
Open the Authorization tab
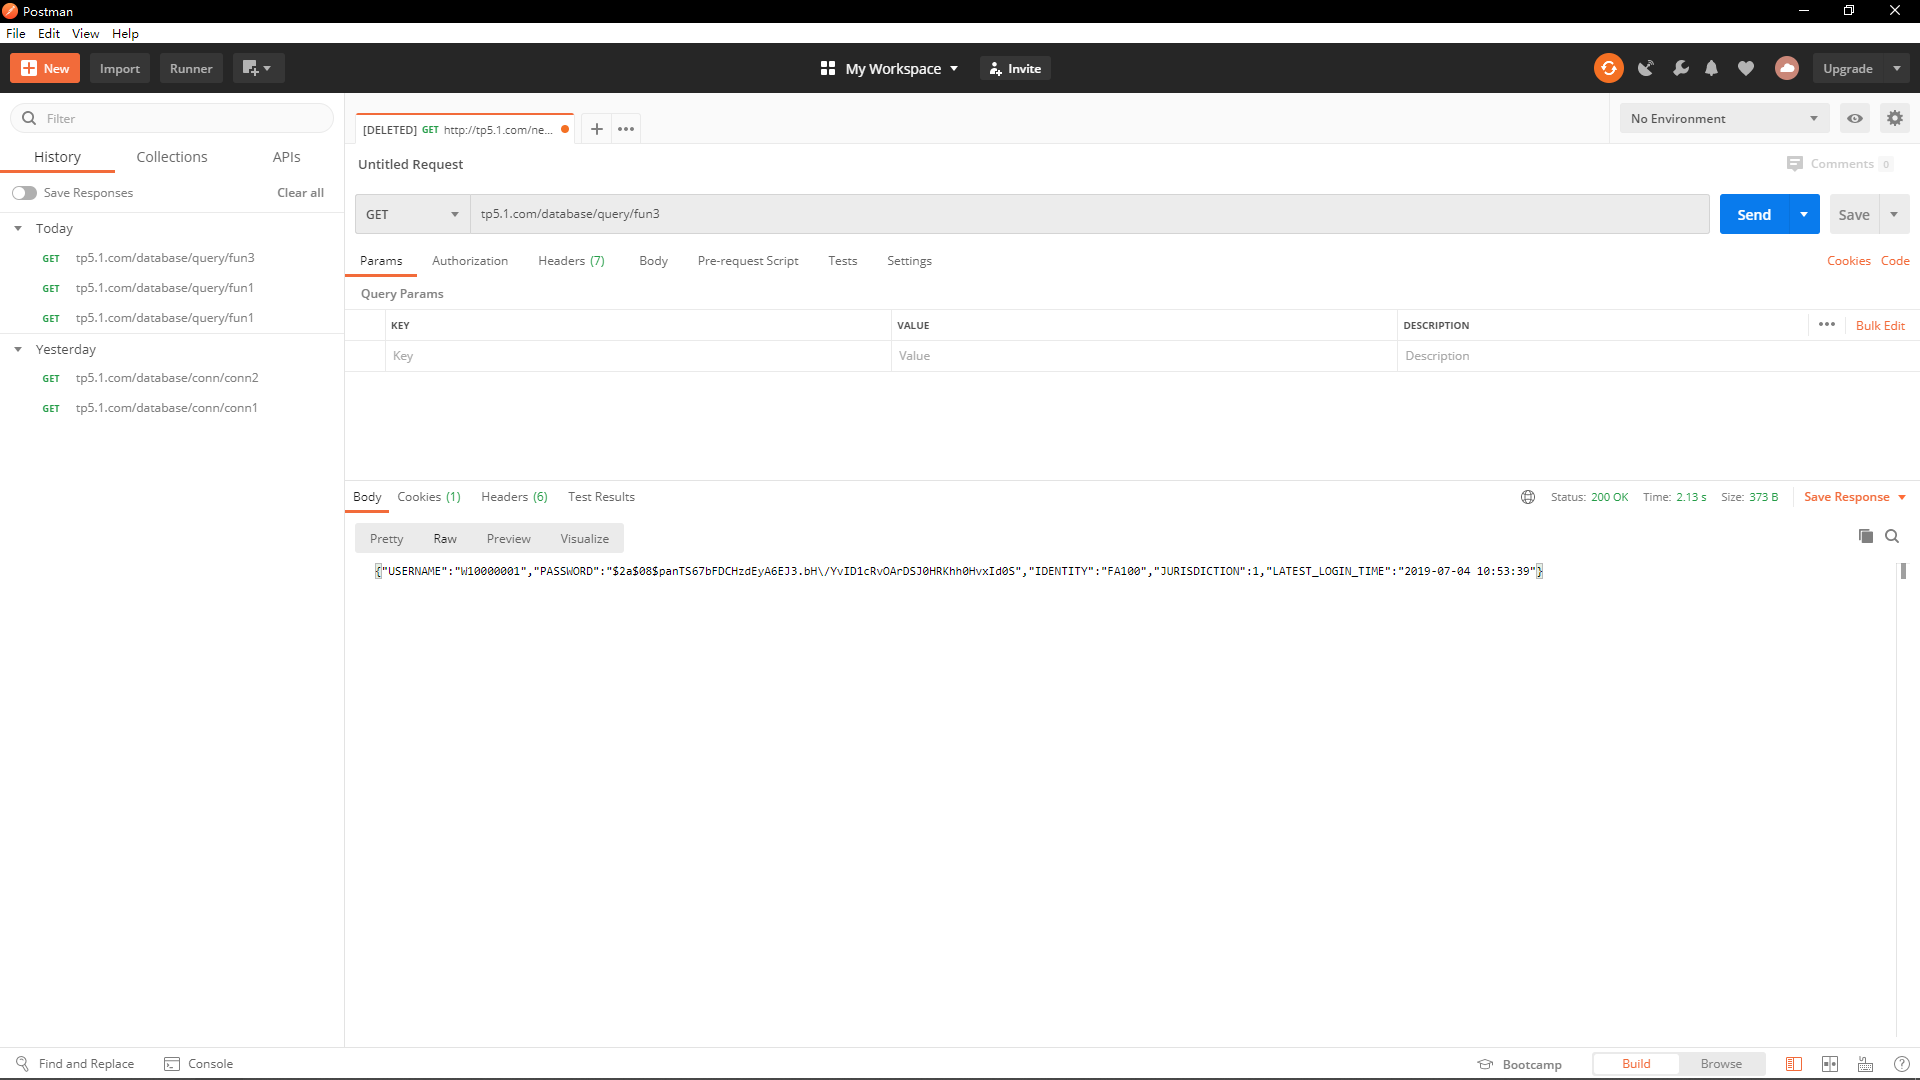point(470,261)
